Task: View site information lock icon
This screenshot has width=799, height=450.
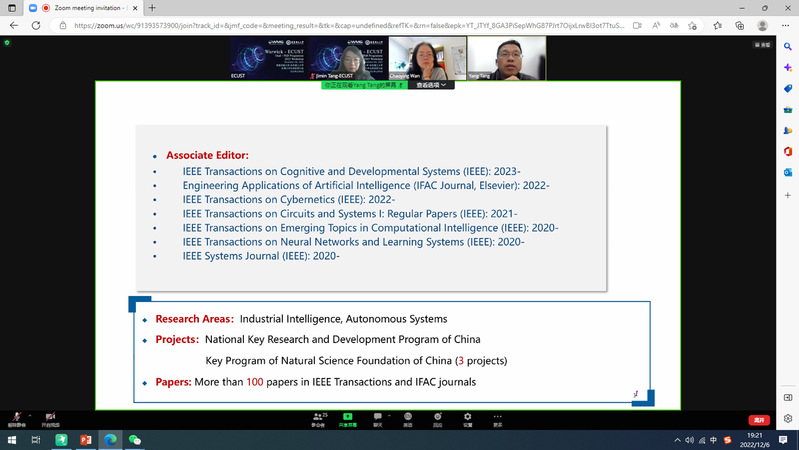Action: pyautogui.click(x=63, y=25)
